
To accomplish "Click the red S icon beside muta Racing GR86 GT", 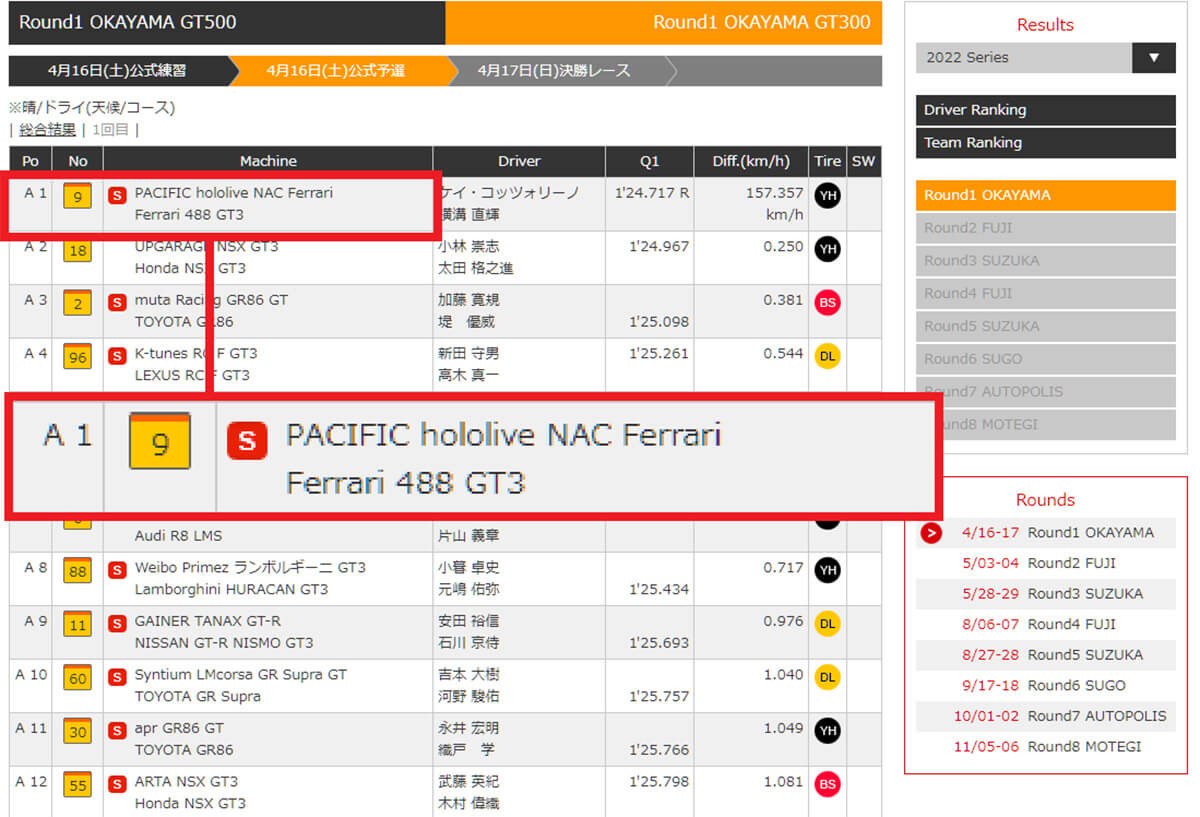I will (117, 301).
